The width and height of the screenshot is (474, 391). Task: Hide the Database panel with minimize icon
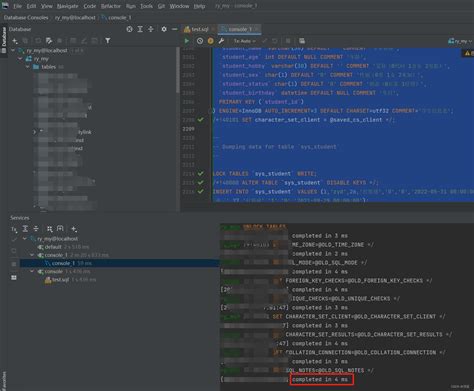(x=174, y=29)
